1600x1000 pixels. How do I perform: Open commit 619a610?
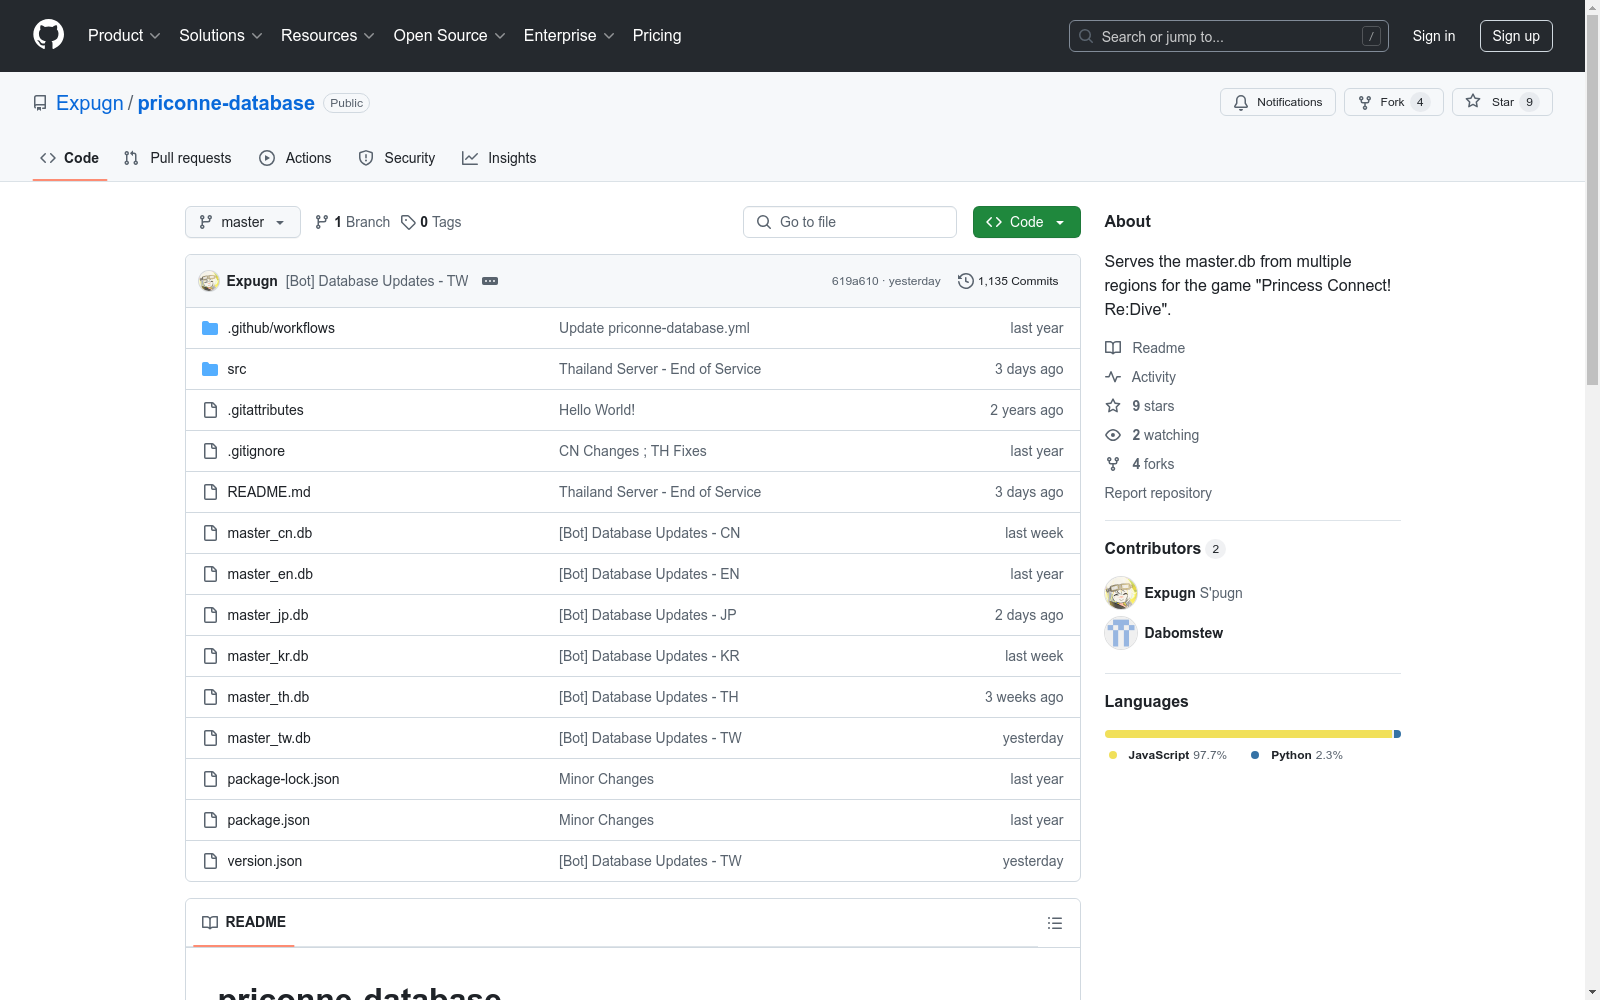pyautogui.click(x=855, y=281)
